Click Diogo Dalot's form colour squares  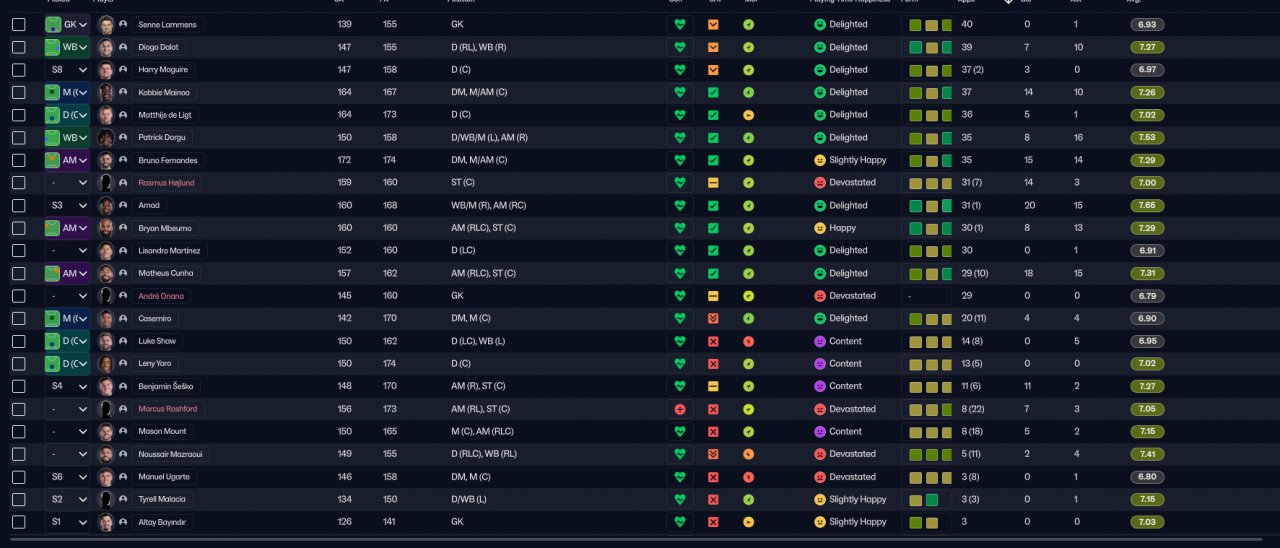pyautogui.click(x=928, y=47)
